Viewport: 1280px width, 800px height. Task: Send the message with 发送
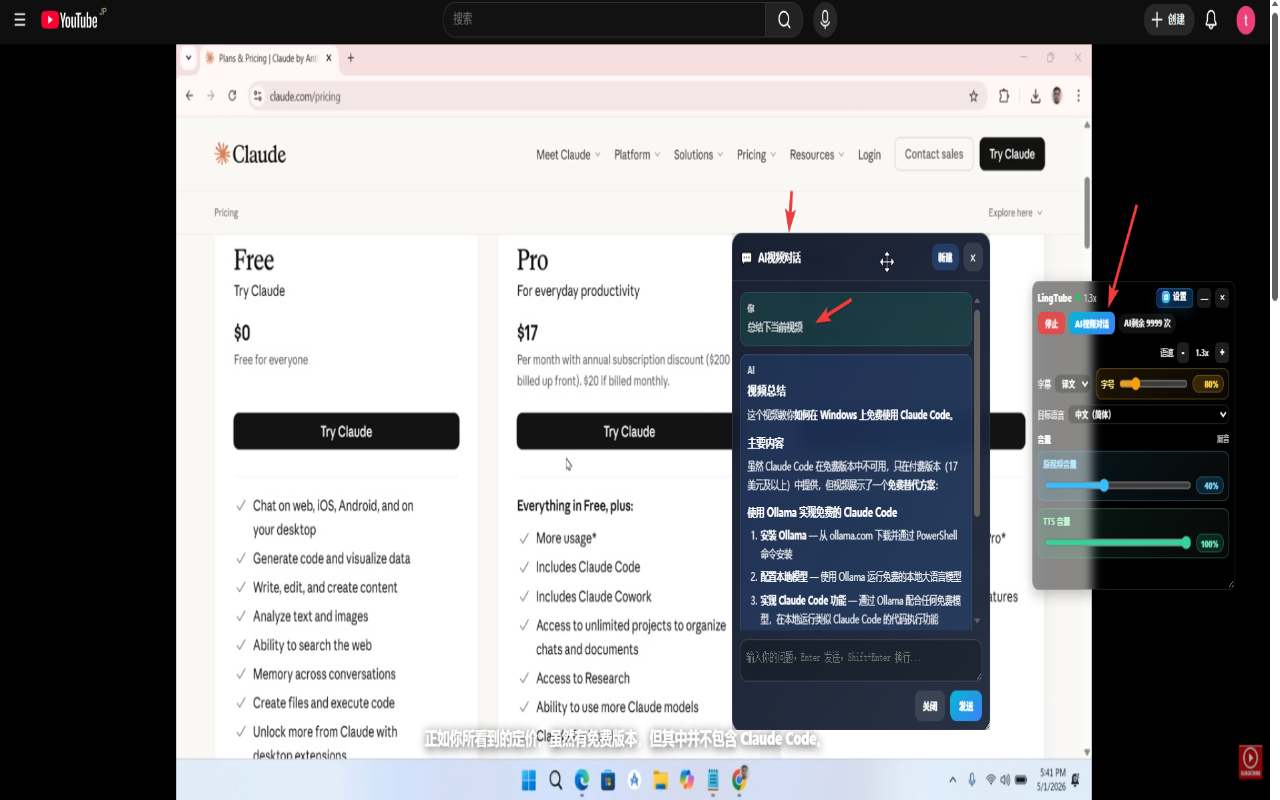click(x=966, y=706)
